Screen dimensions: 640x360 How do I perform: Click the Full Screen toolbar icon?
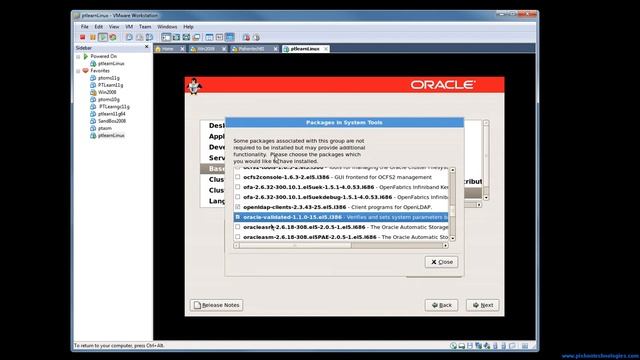(x=186, y=37)
